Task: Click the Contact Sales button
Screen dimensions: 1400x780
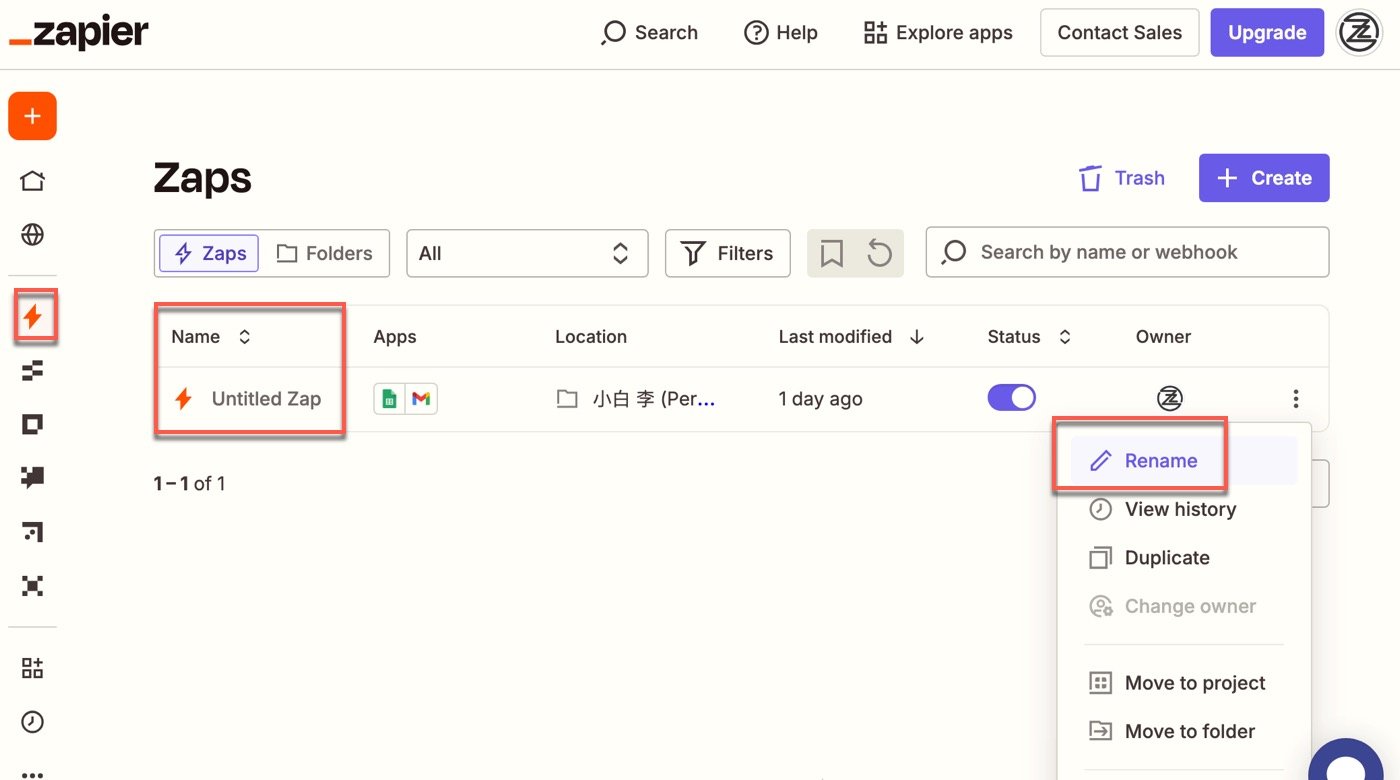Action: tap(1120, 33)
